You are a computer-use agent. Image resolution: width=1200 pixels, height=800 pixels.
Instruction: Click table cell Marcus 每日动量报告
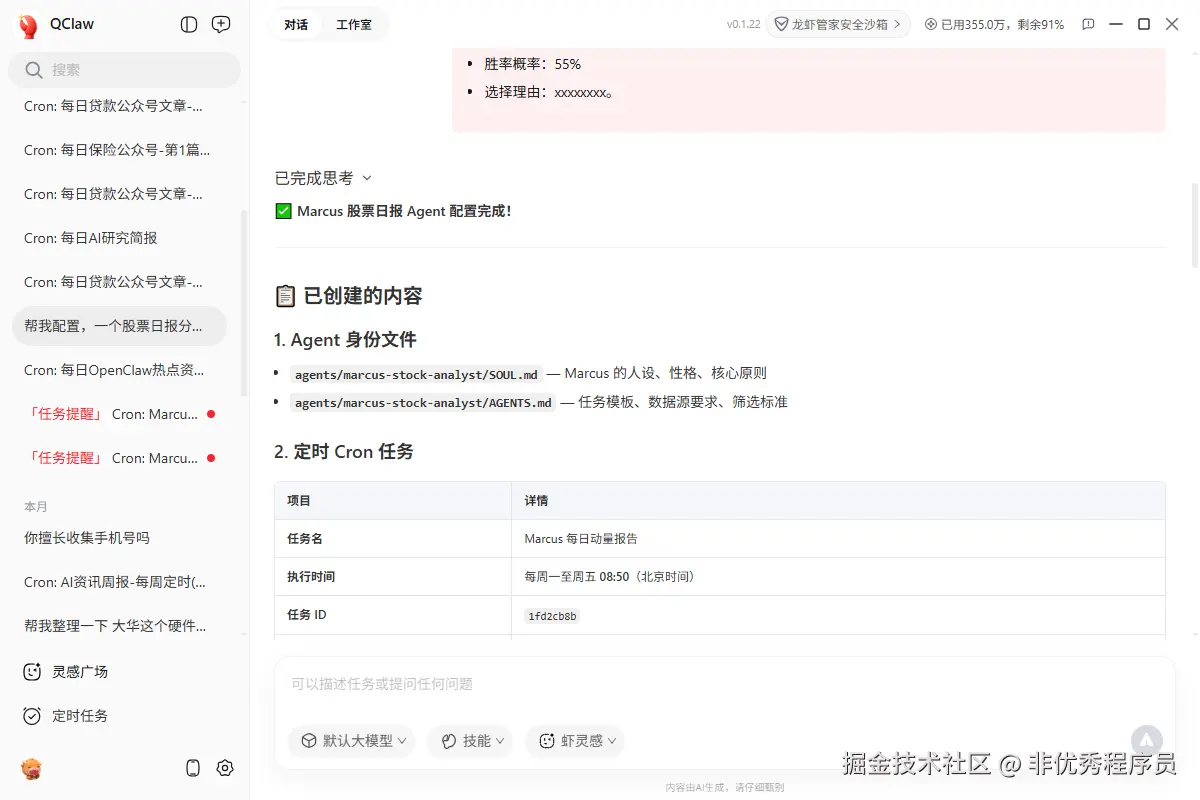pos(581,538)
